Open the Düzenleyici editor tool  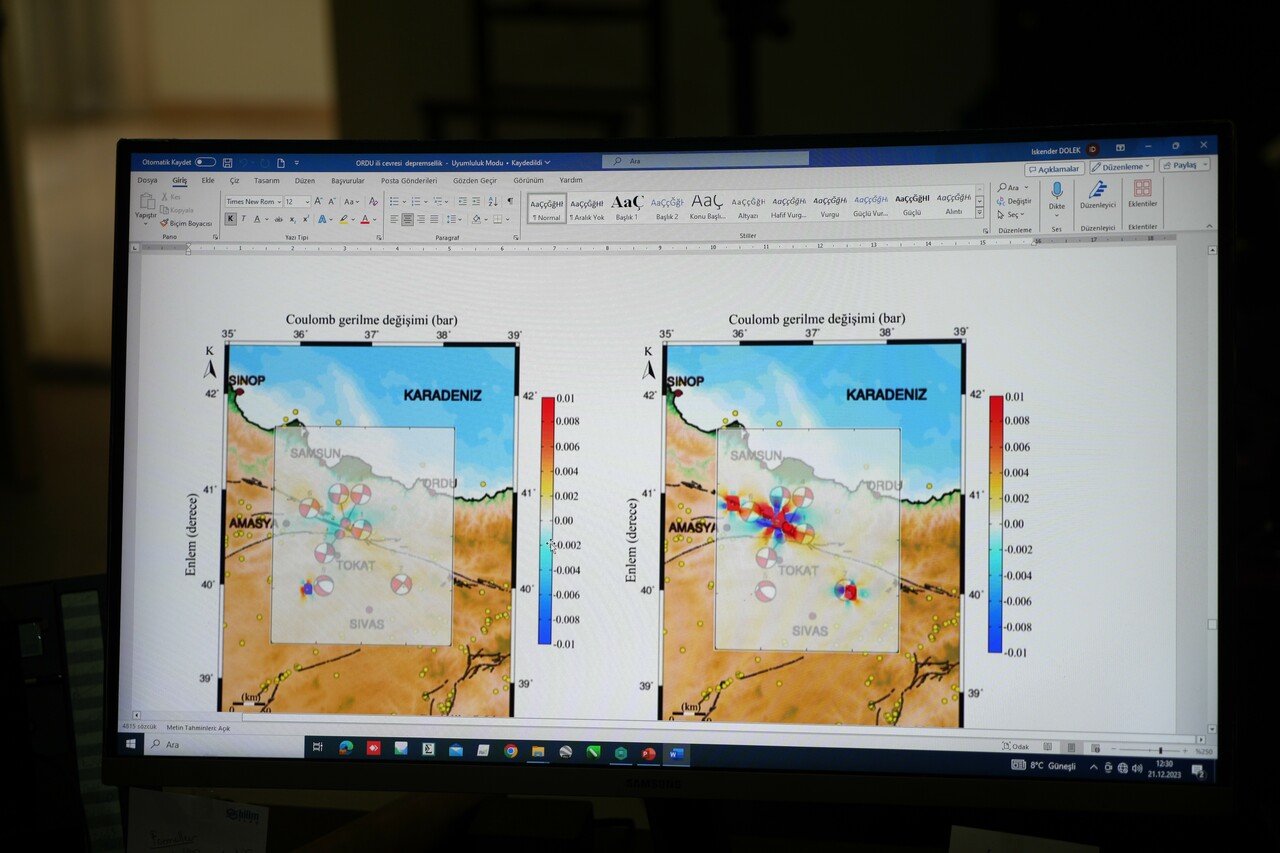pyautogui.click(x=1097, y=194)
